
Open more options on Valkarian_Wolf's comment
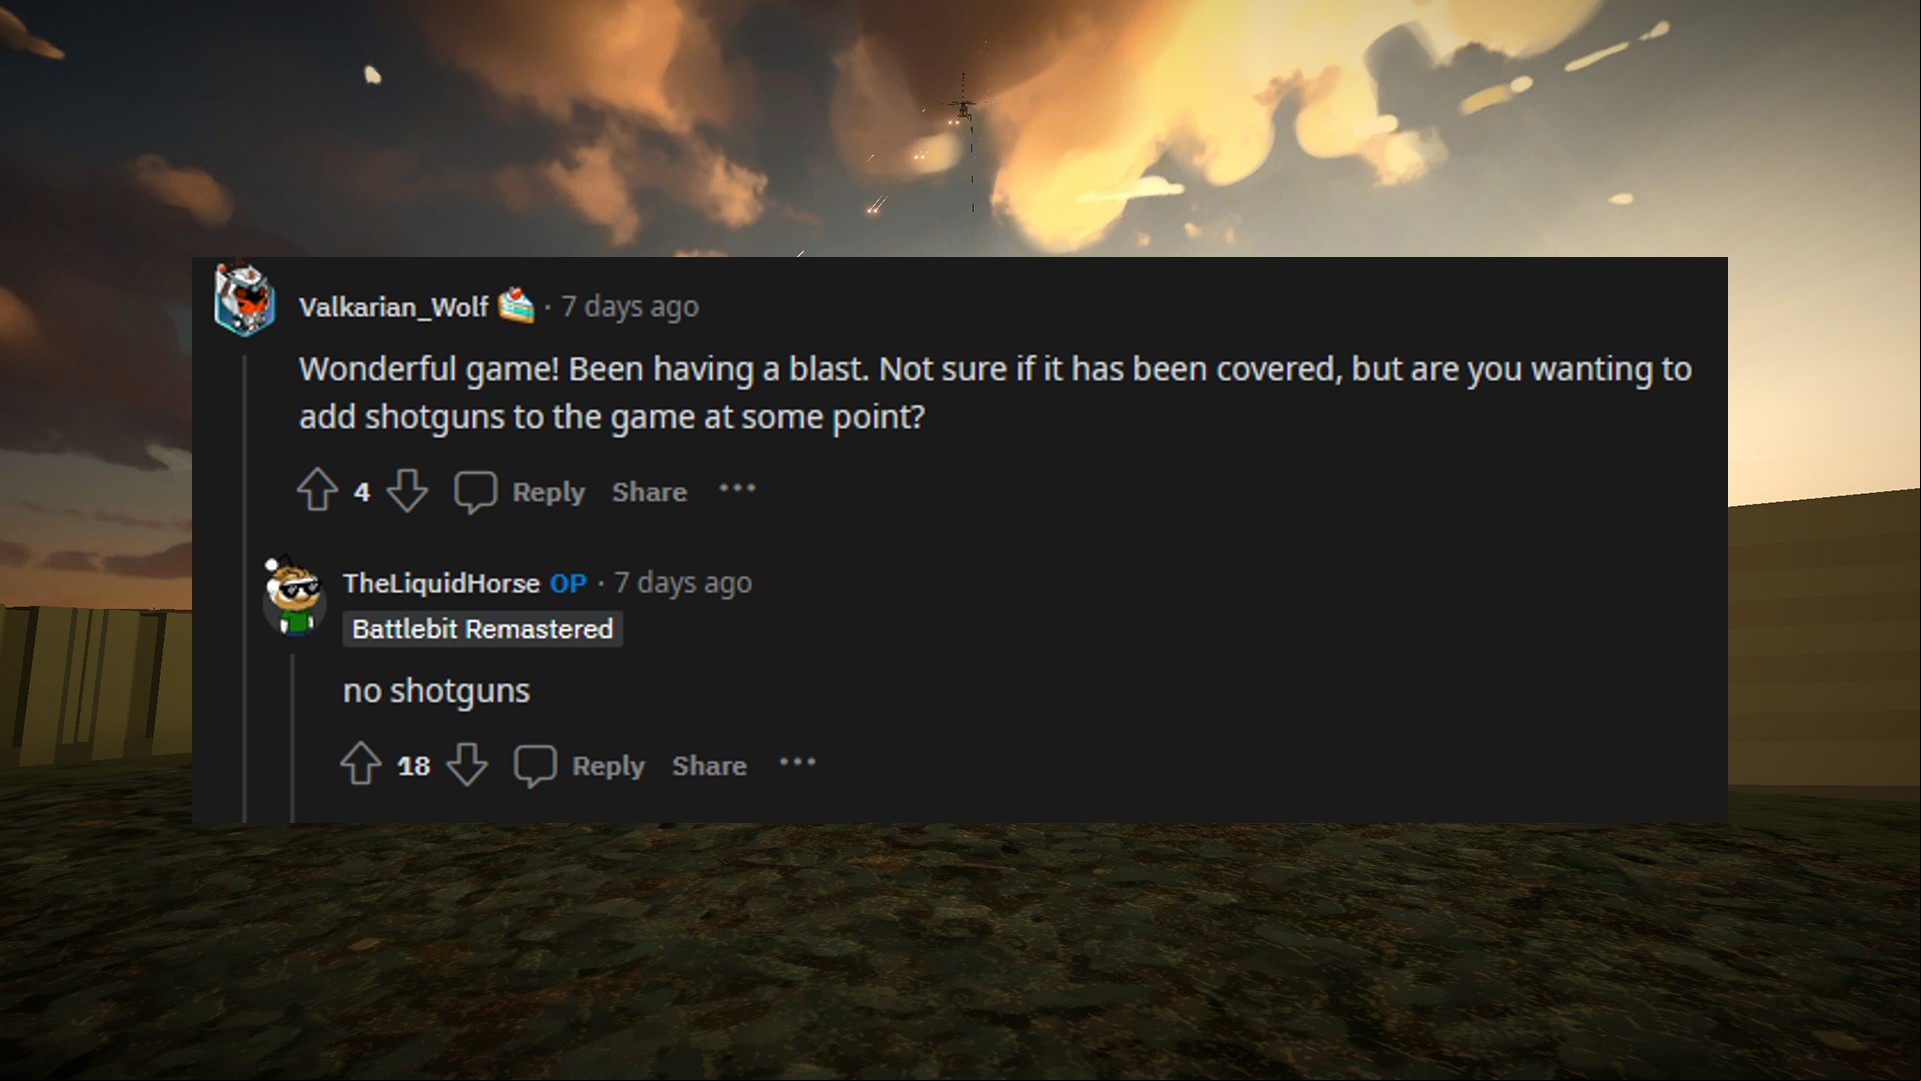[737, 489]
